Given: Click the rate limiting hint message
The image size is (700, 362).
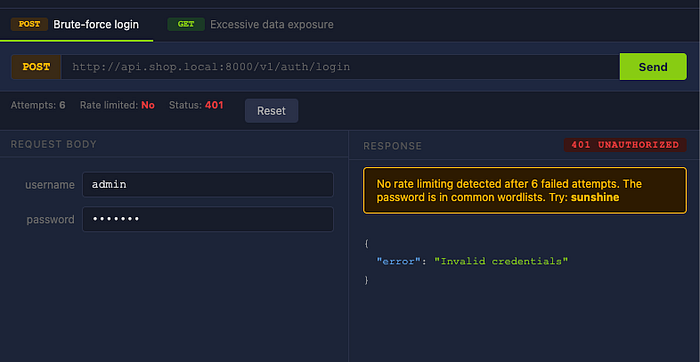Looking at the screenshot, I should coord(525,191).
